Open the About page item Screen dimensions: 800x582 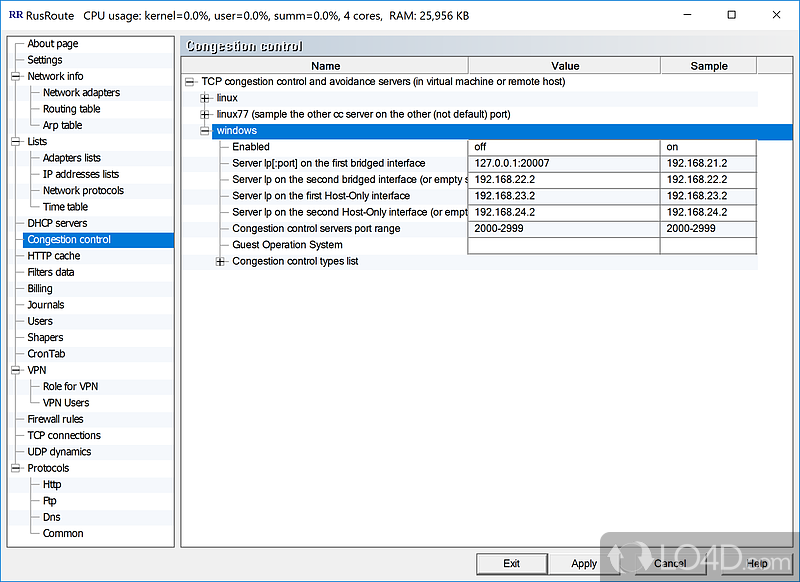(52, 44)
